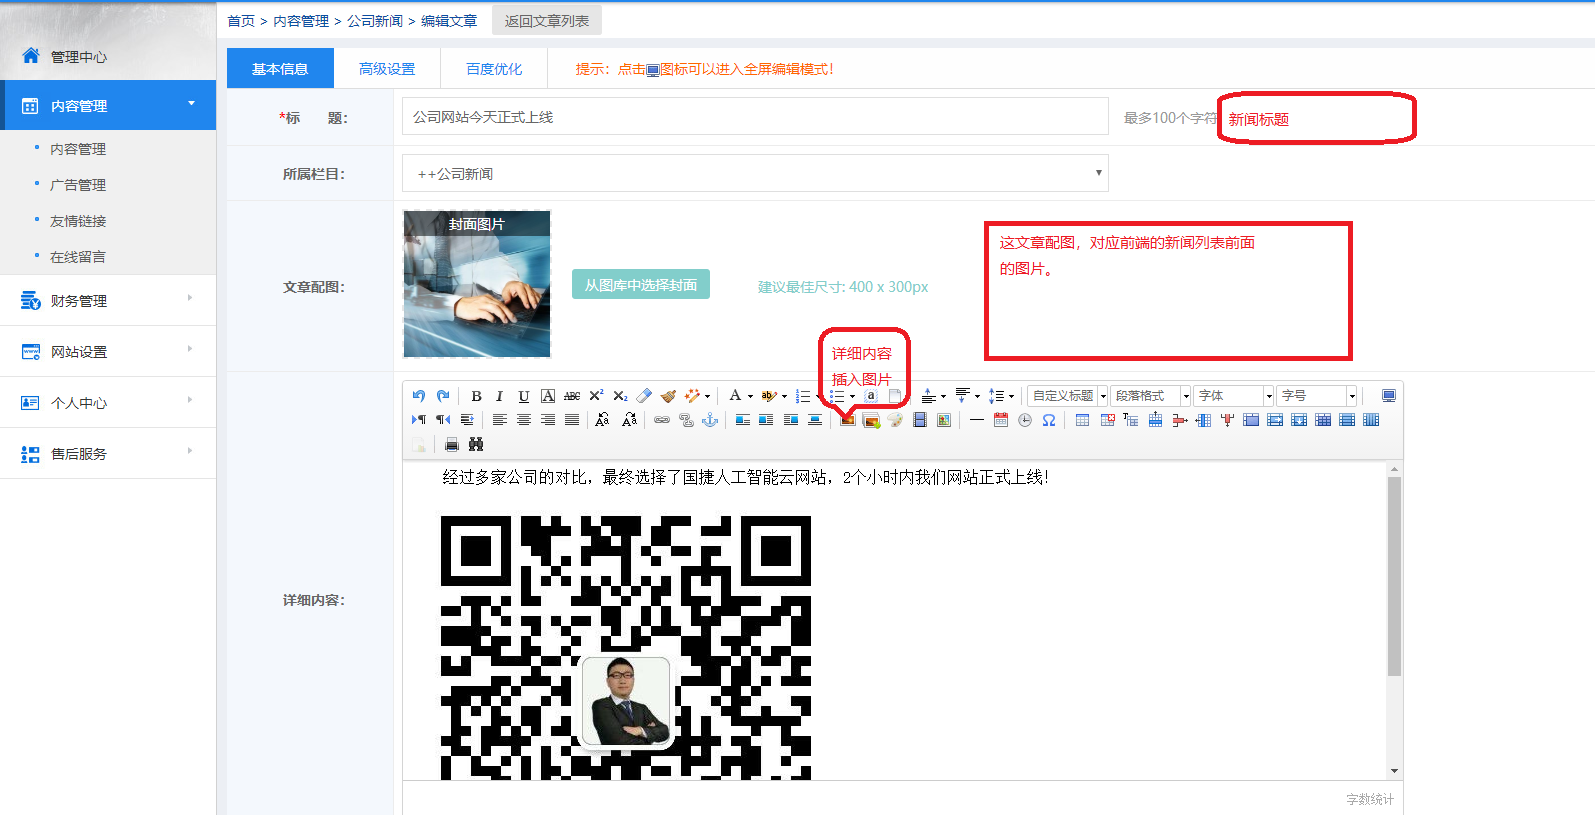Viewport: 1595px width, 815px height.
Task: Open the 段落格式 paragraph format dropdown
Action: click(x=1151, y=396)
